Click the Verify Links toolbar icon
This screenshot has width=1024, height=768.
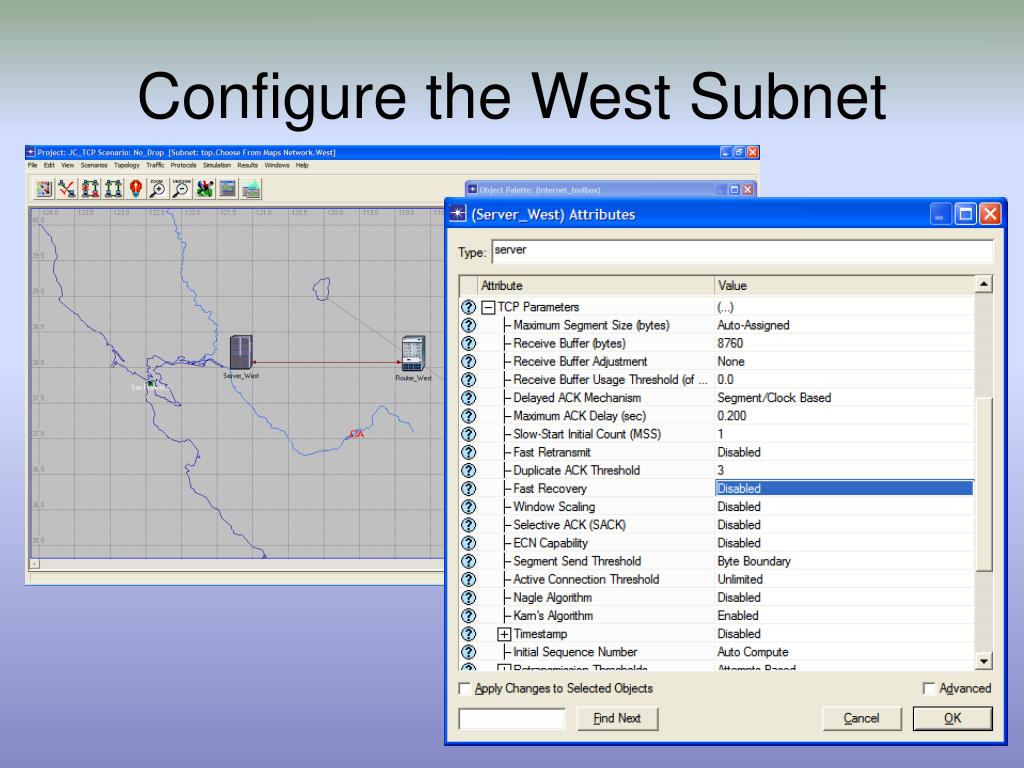pos(67,189)
